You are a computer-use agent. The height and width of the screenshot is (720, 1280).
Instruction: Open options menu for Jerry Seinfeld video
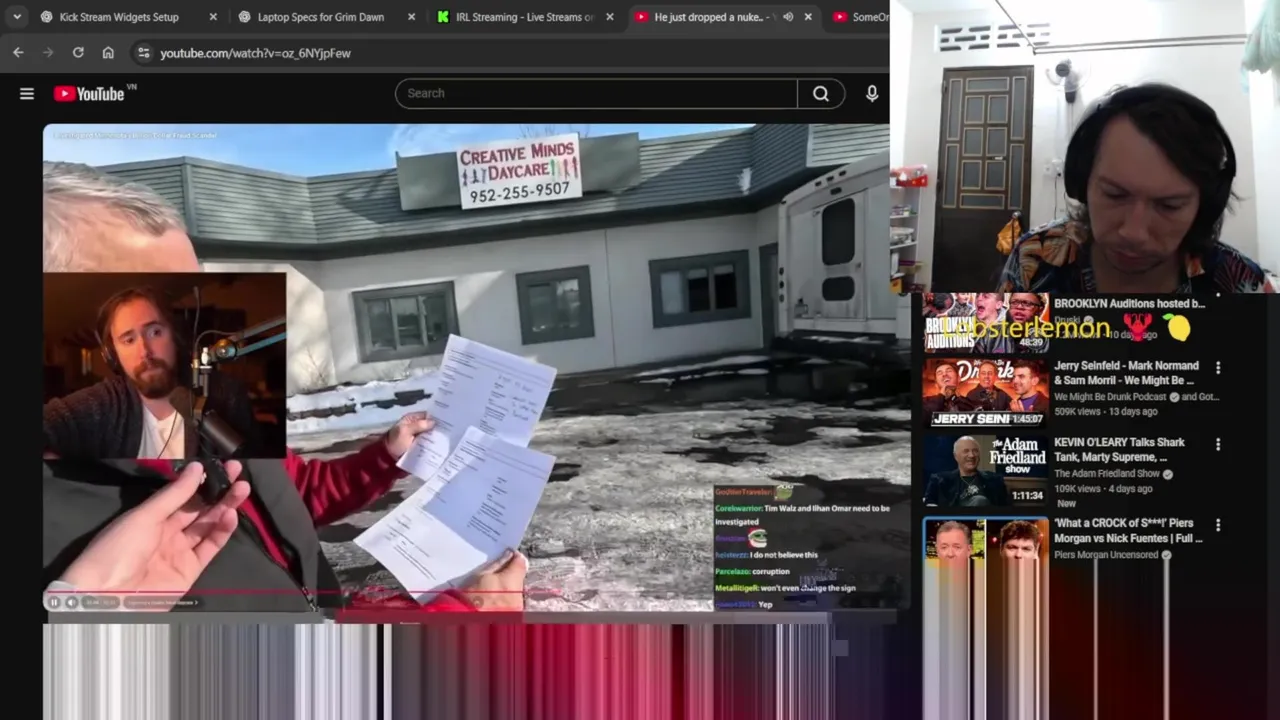(1218, 368)
